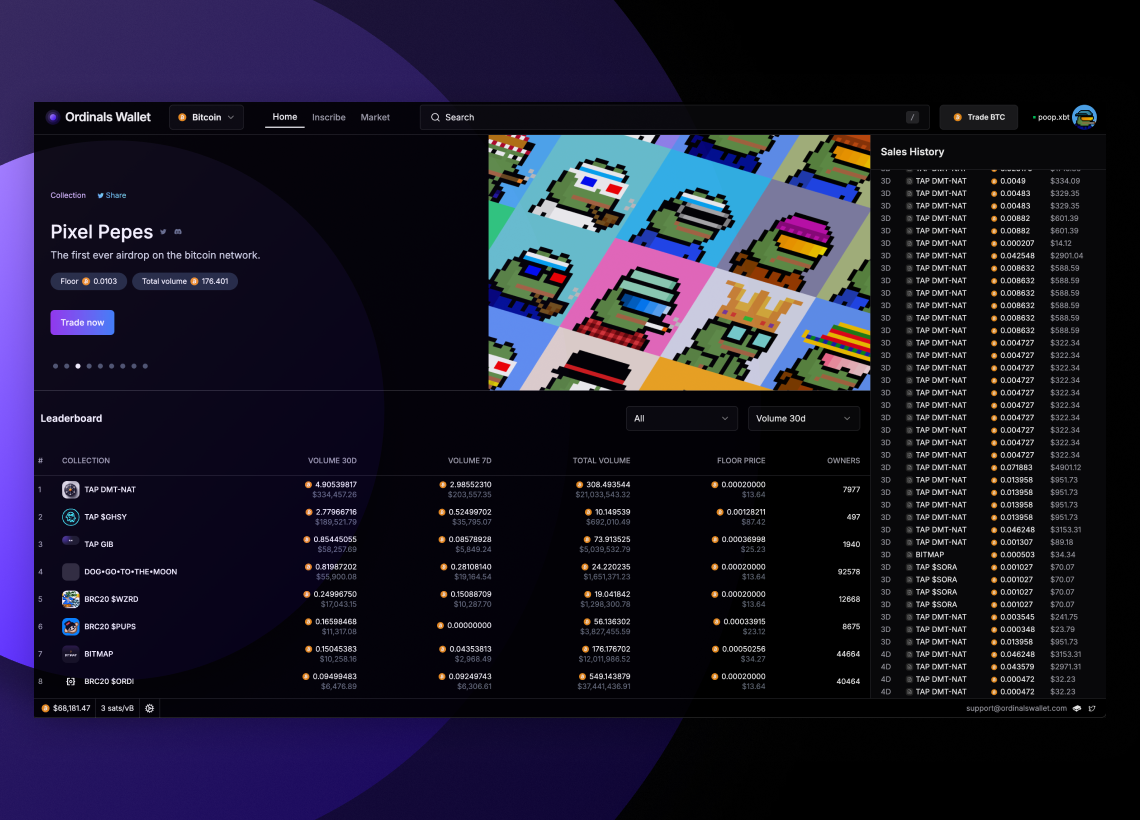Click the DOG•GO•TO•THE•MOON collection icon
The image size is (1140, 820).
[x=71, y=572]
